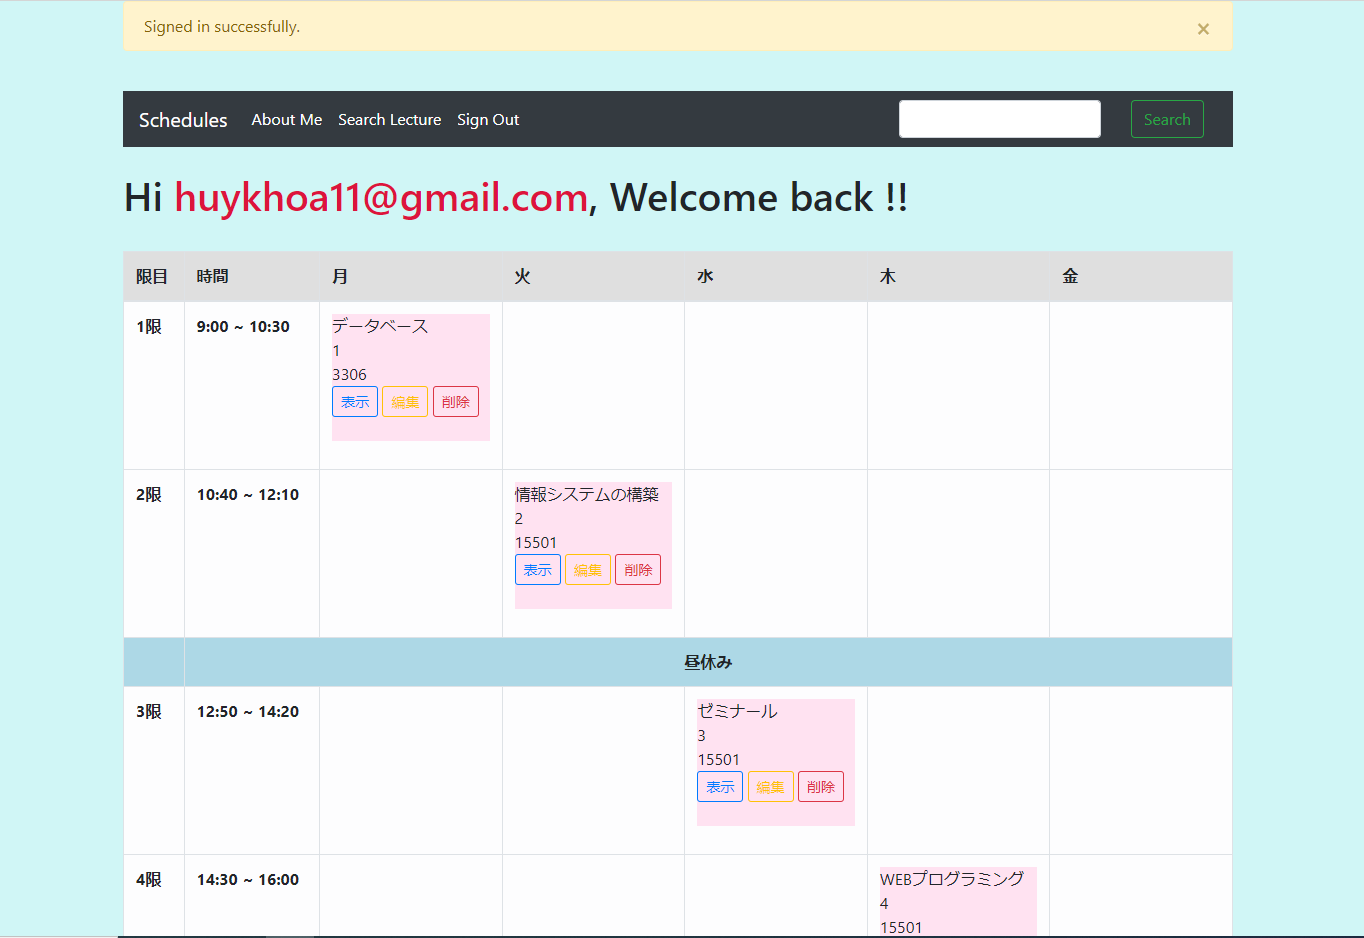Open Search Lecture in navbar
Image resolution: width=1364 pixels, height=938 pixels.
390,120
